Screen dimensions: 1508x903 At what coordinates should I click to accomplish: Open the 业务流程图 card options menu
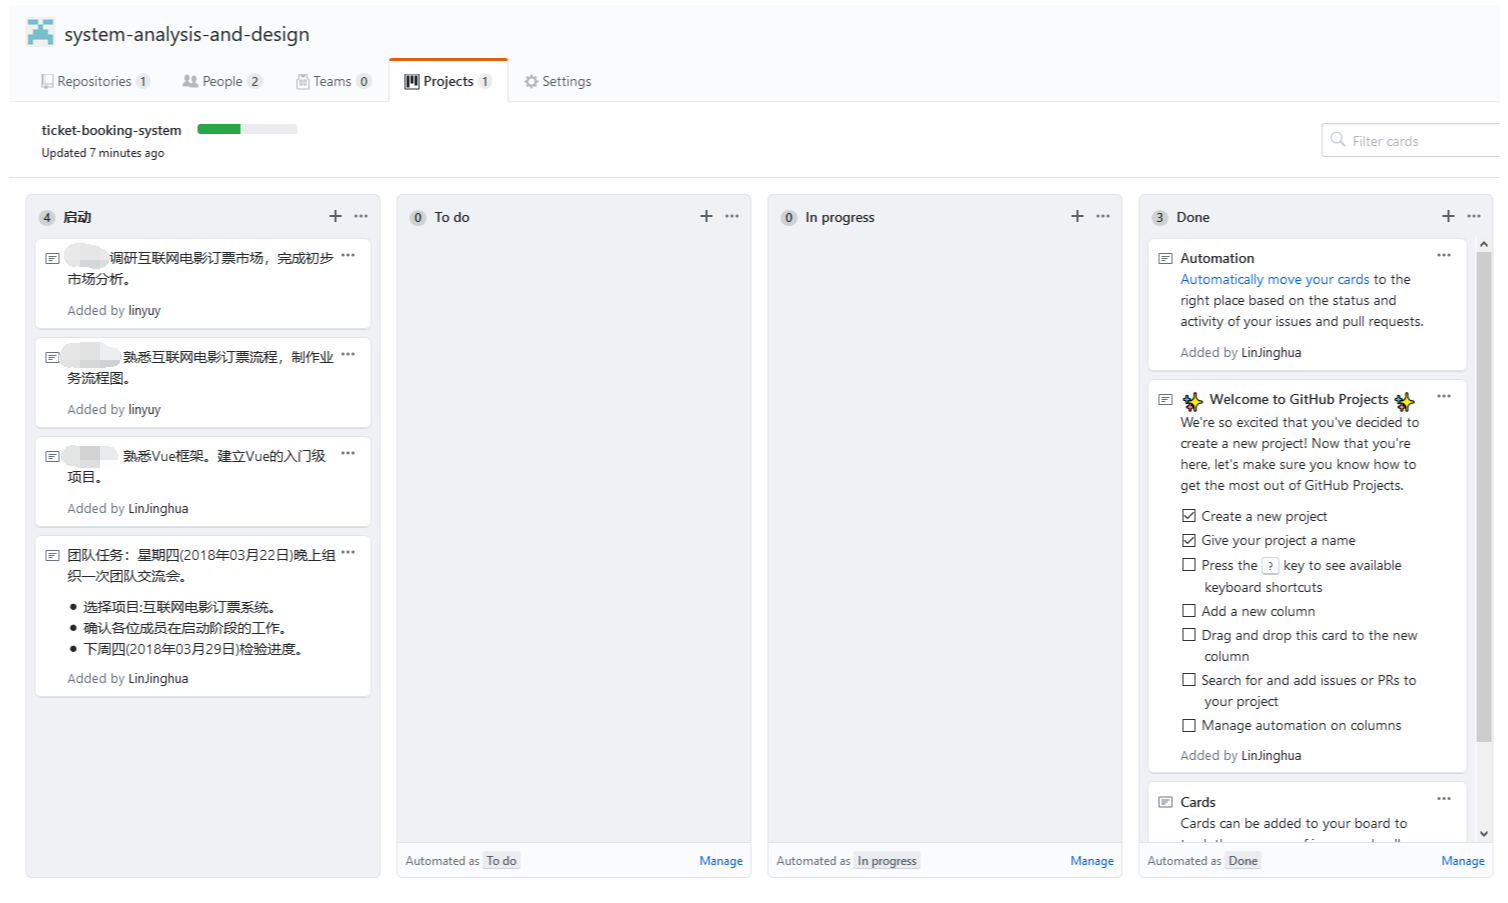coord(348,354)
